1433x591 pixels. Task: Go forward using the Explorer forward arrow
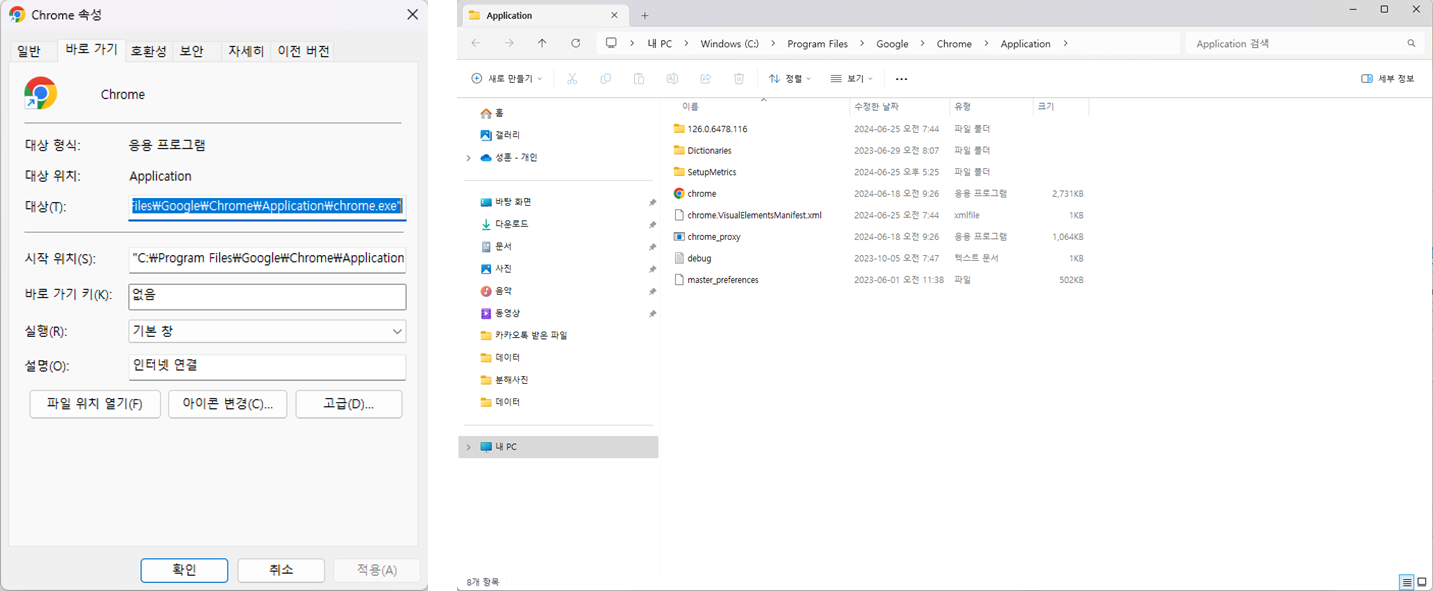(509, 43)
